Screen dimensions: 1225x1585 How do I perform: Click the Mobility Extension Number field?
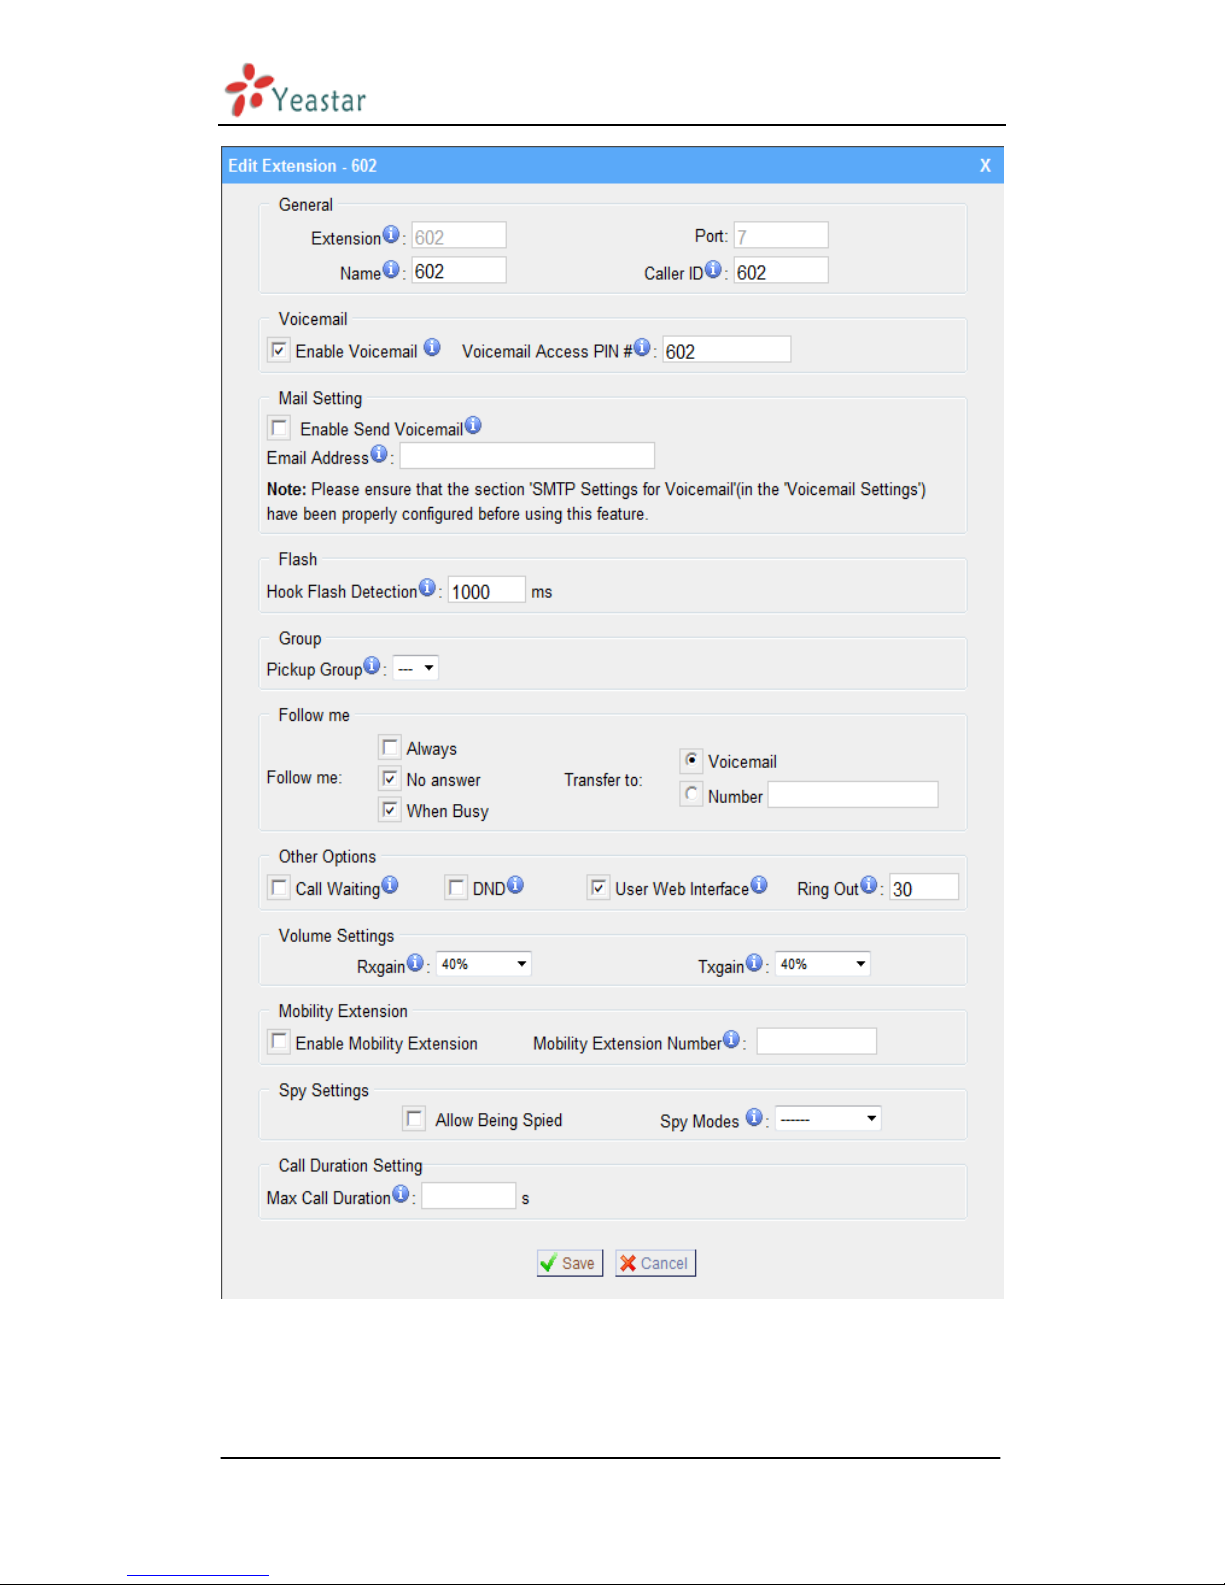click(817, 1042)
